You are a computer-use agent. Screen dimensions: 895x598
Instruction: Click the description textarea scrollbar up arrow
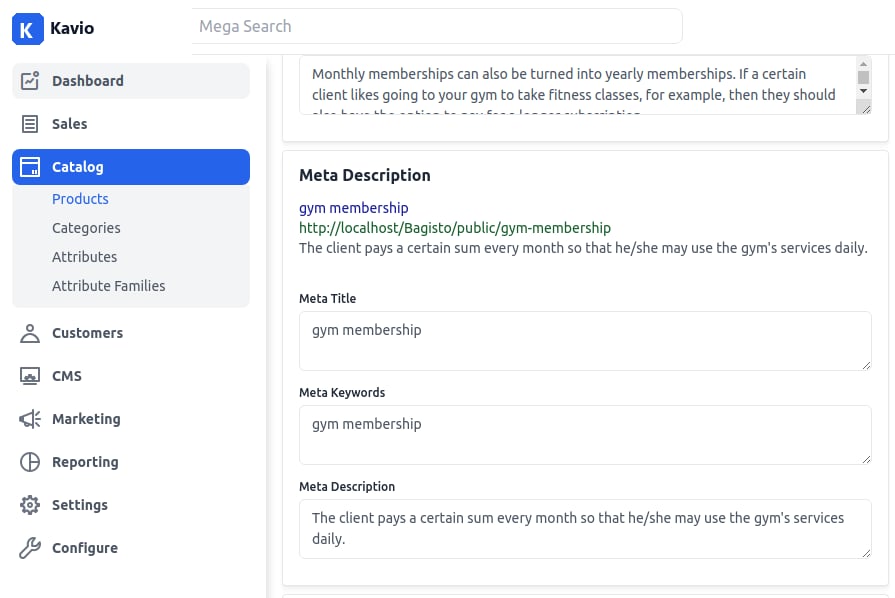coord(864,63)
